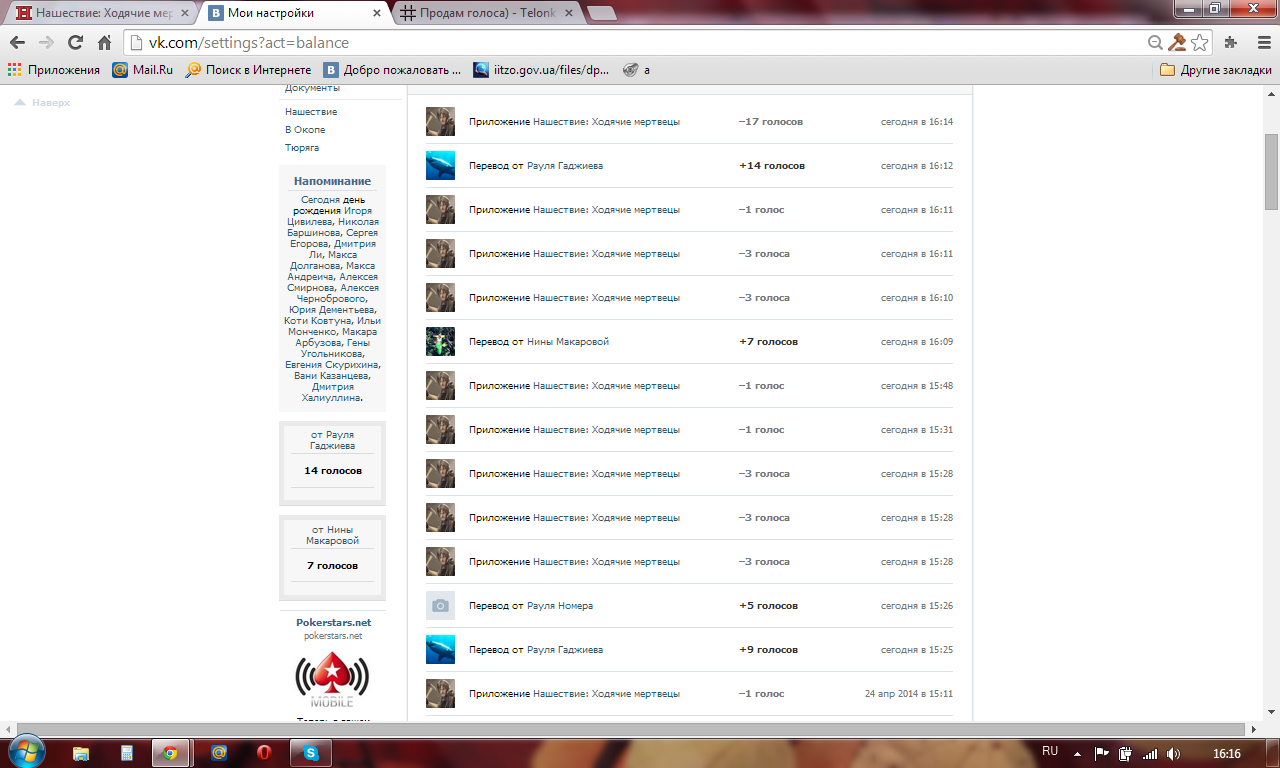Show hidden system tray icons arrow

click(x=1077, y=753)
